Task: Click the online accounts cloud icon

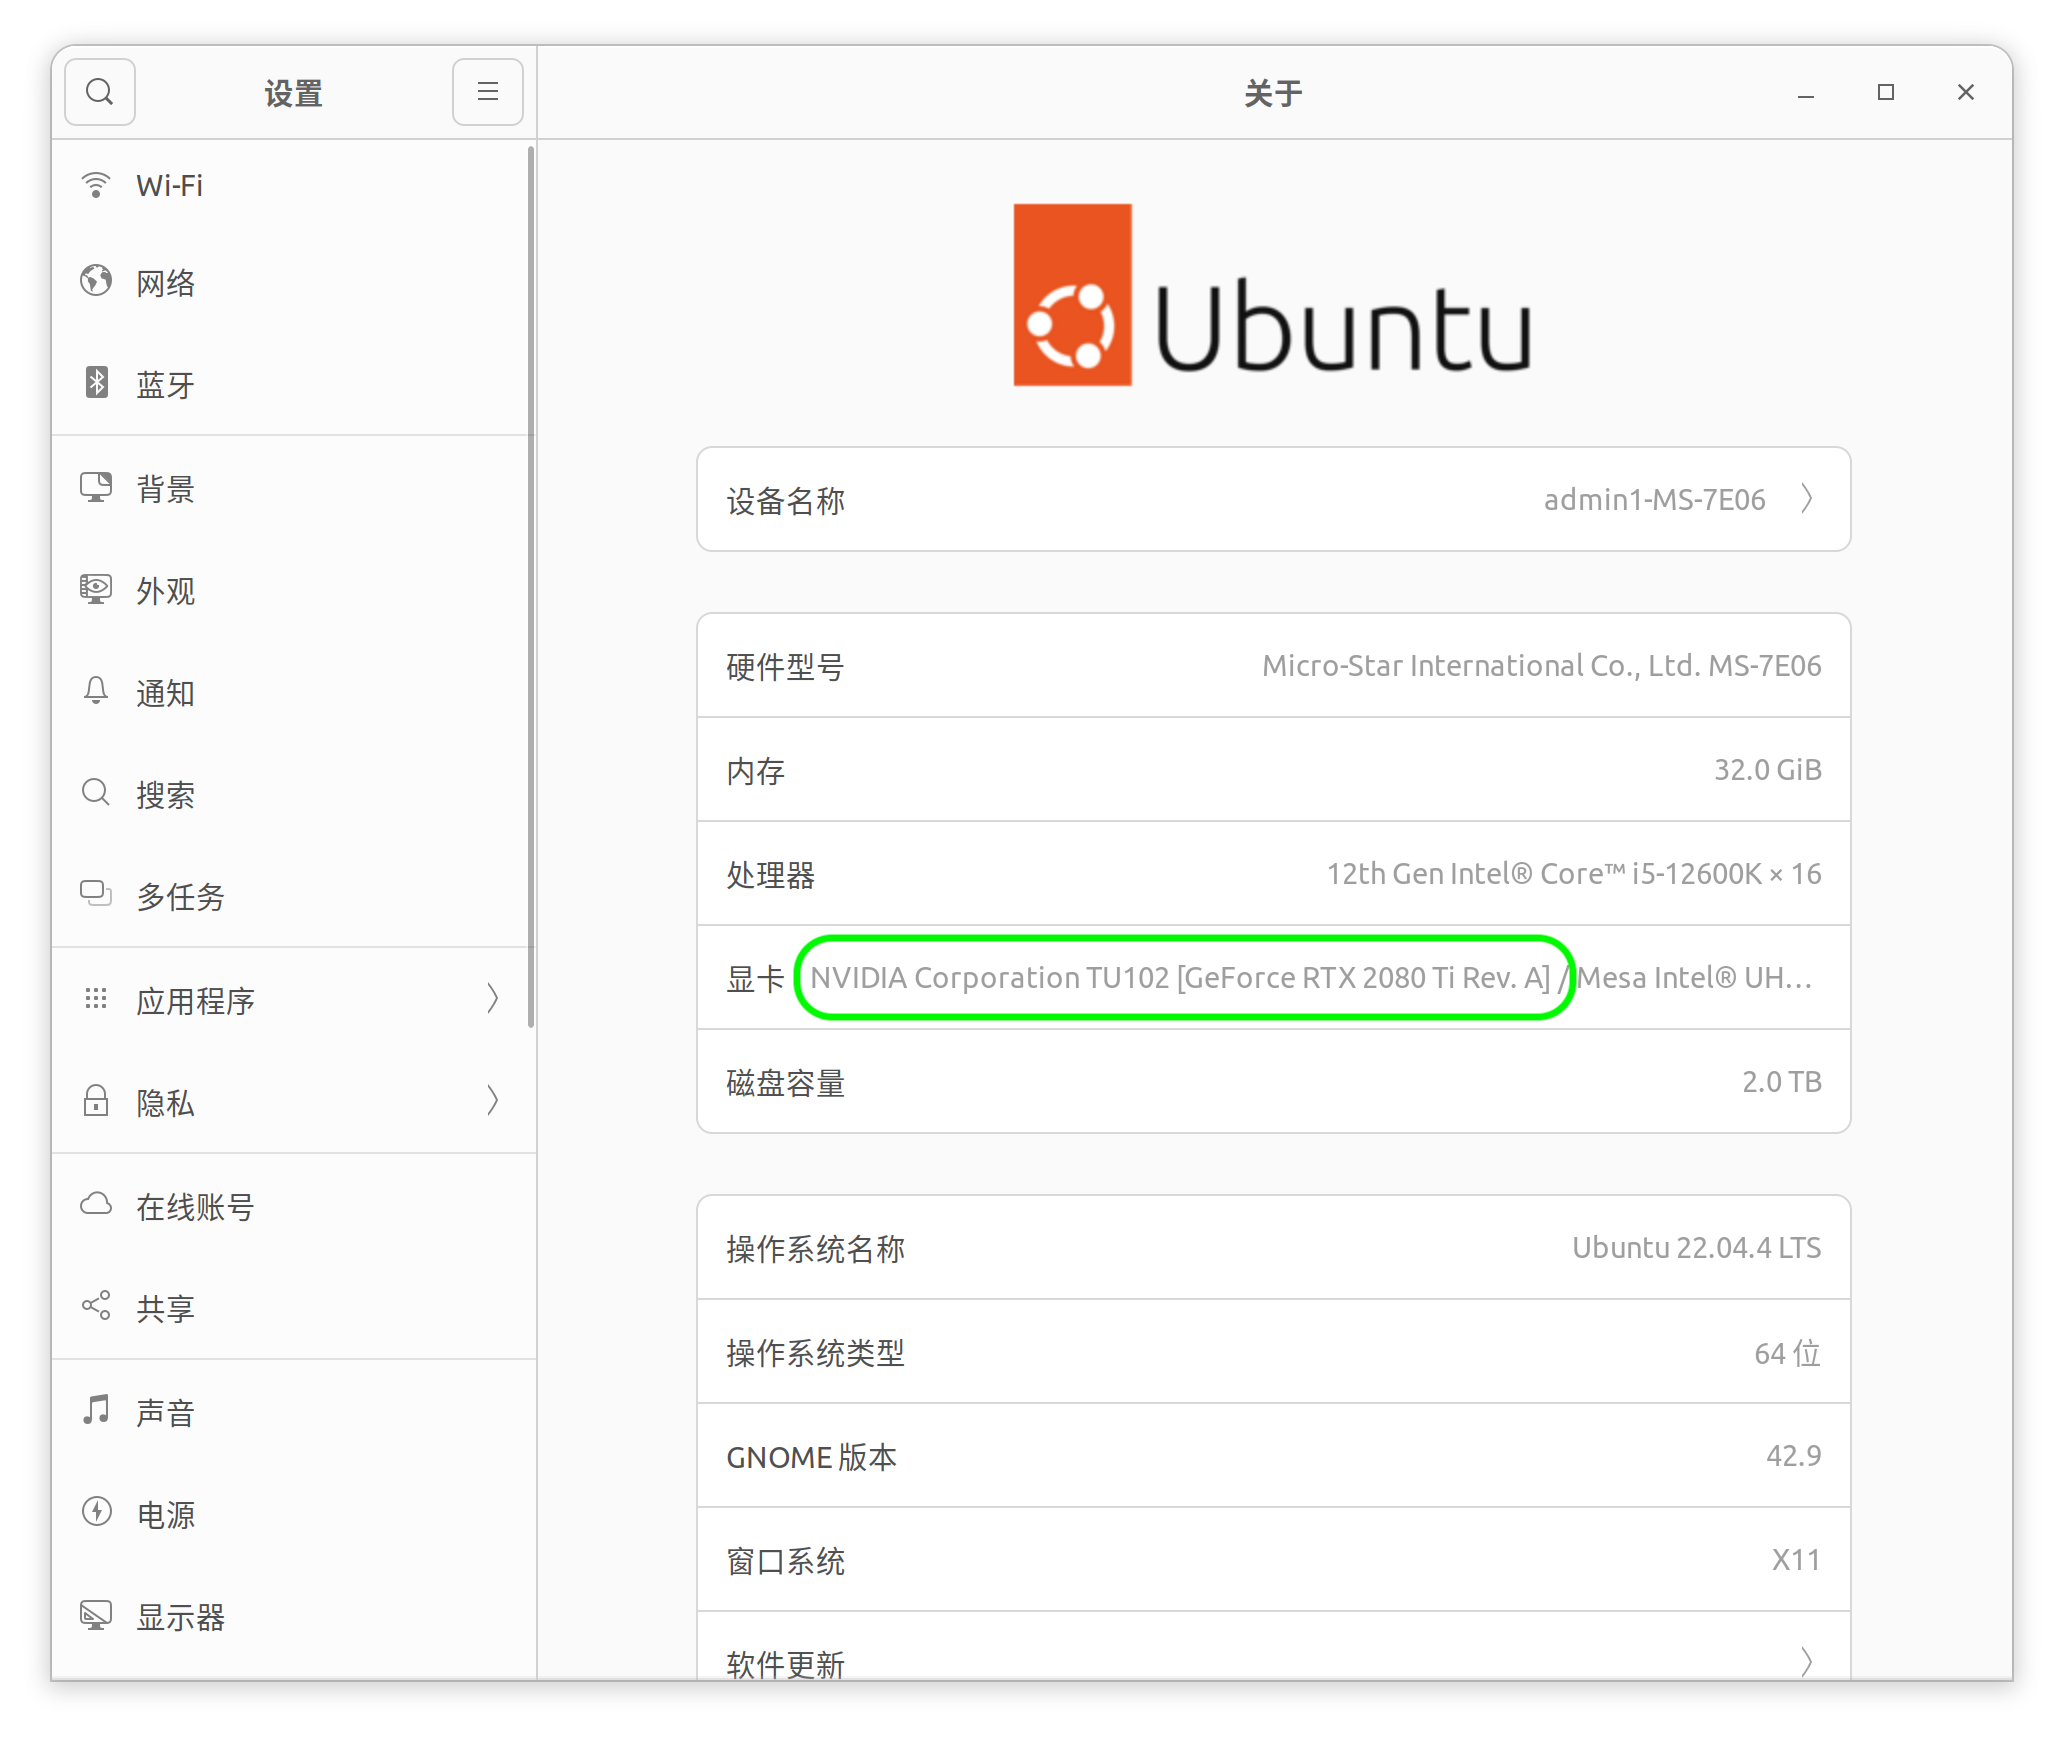Action: (96, 1204)
